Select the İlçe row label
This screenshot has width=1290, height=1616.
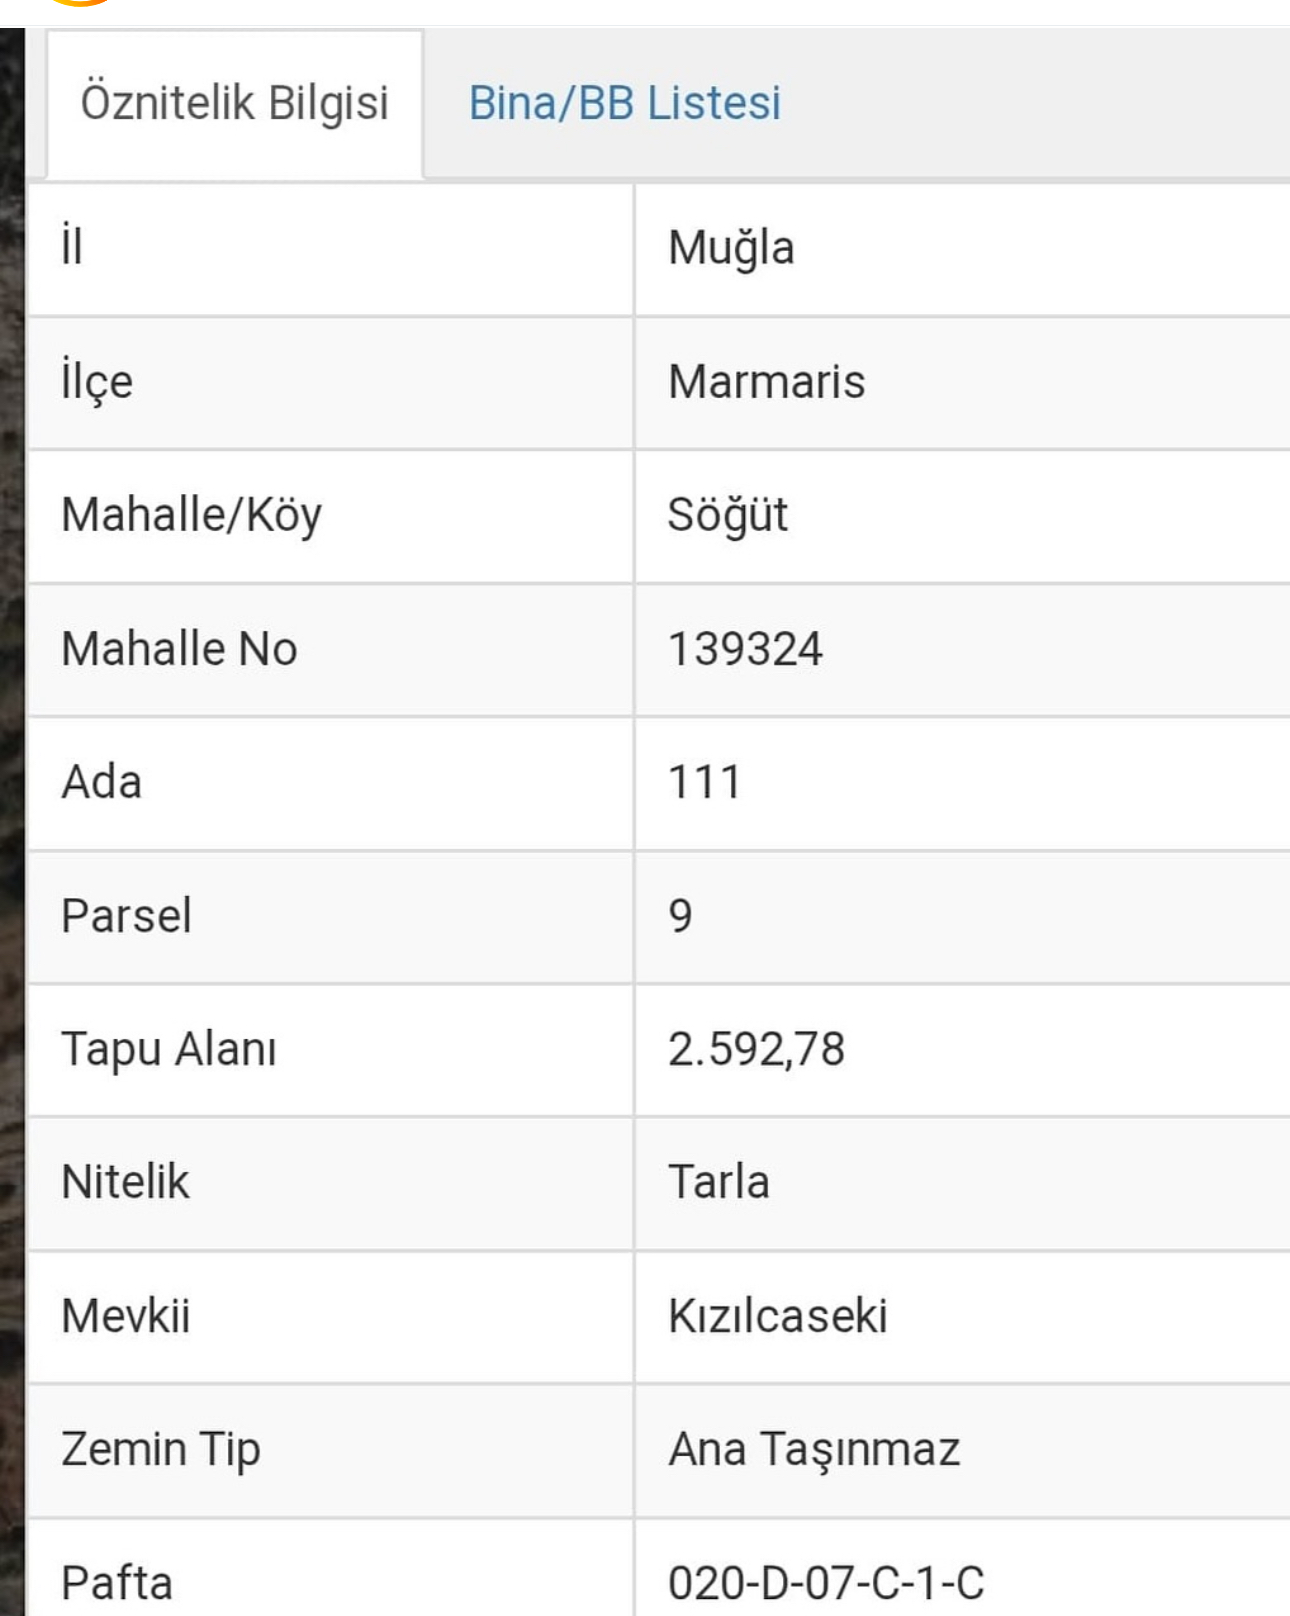[x=96, y=382]
